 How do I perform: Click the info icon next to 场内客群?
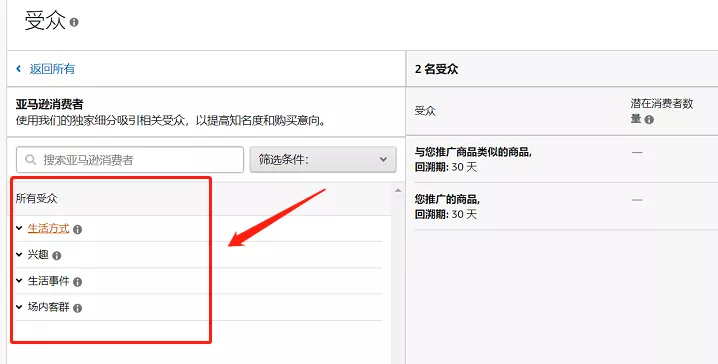(77, 308)
